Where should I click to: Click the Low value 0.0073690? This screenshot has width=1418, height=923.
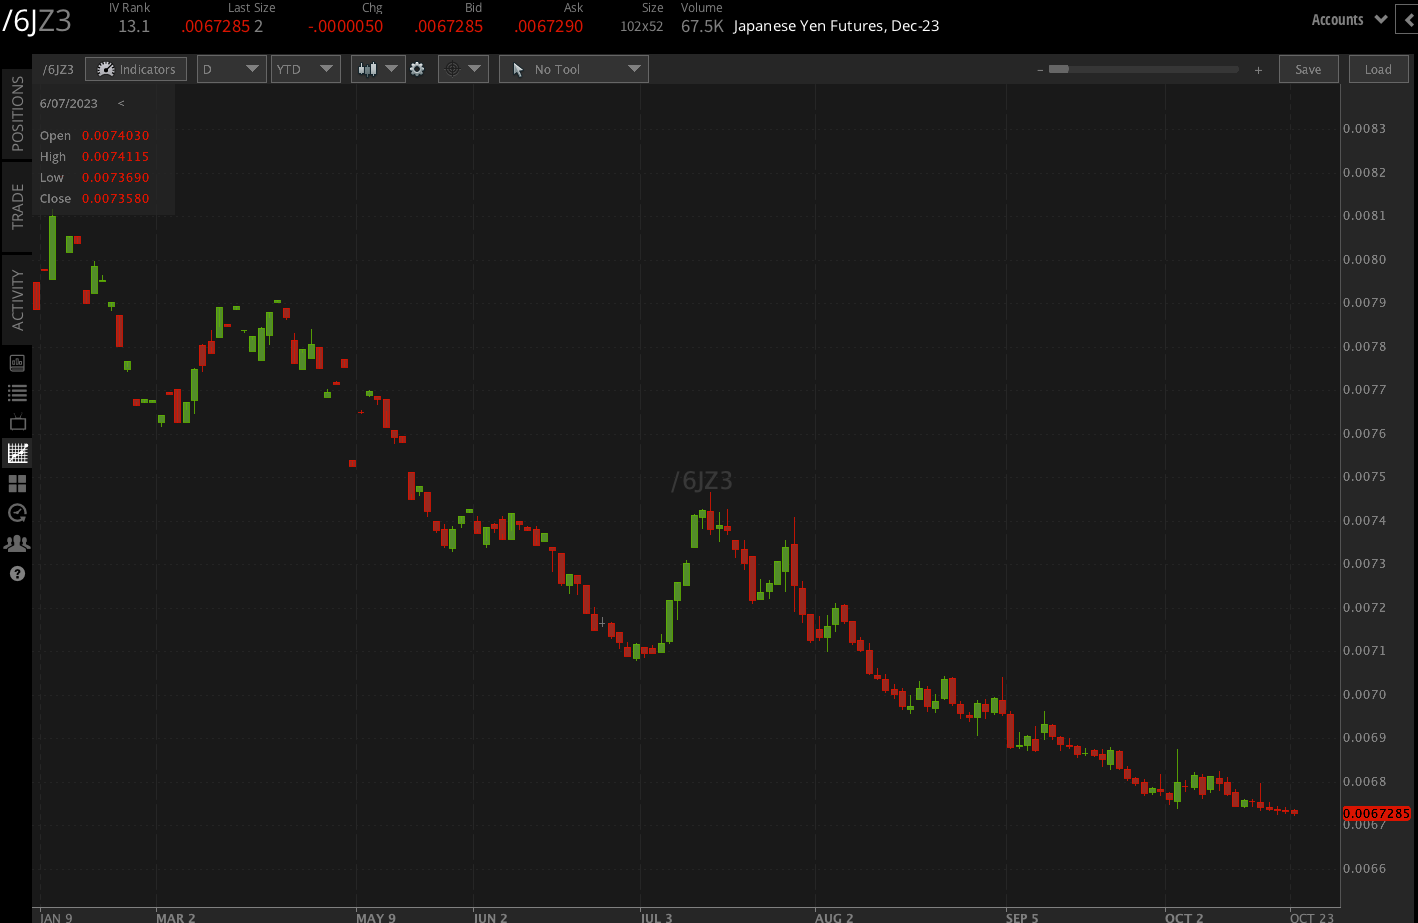pyautogui.click(x=115, y=178)
